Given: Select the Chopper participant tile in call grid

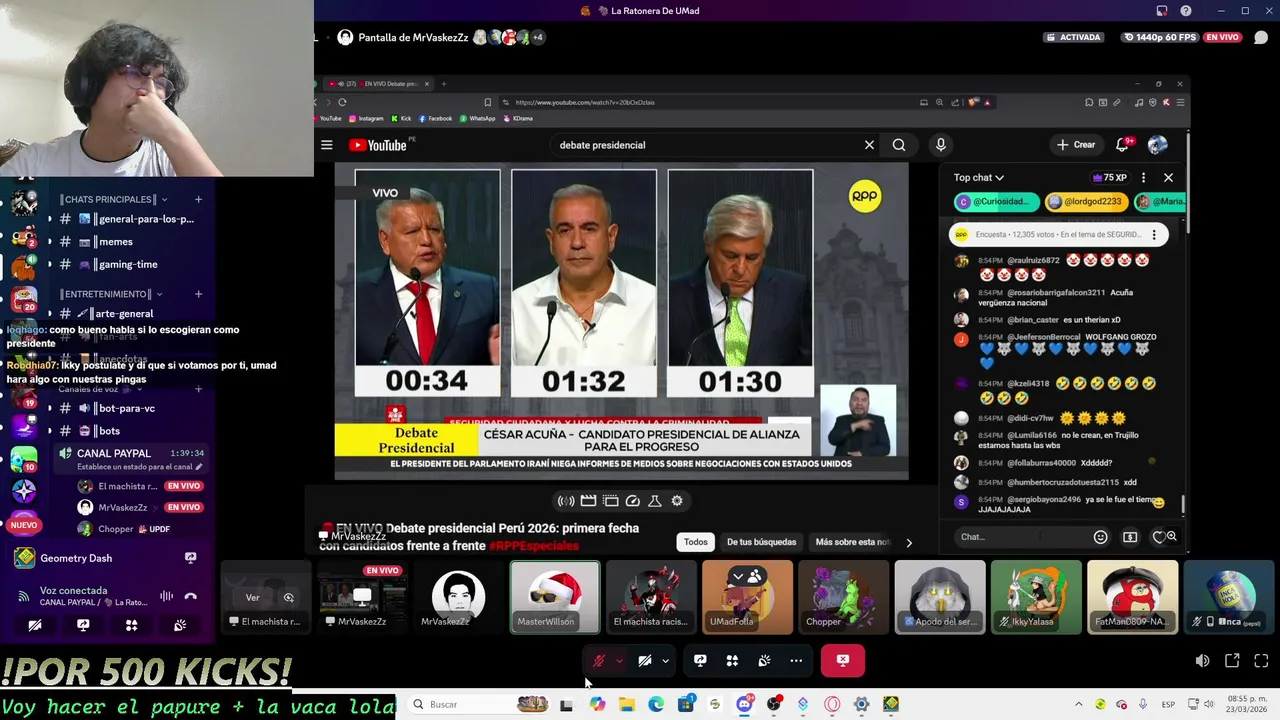Looking at the screenshot, I should (x=843, y=597).
